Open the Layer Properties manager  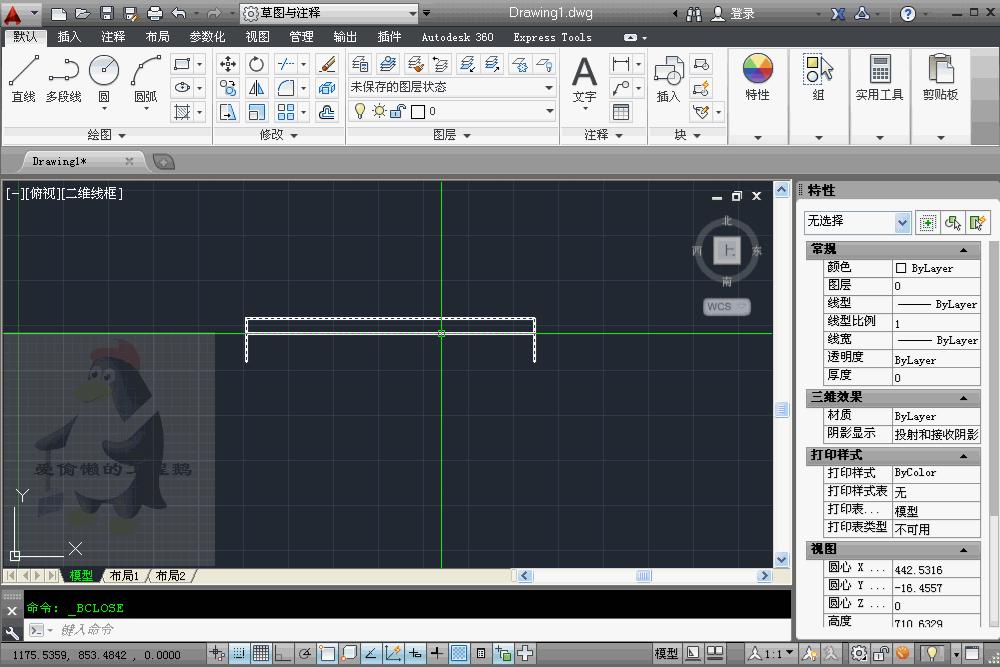tap(360, 64)
